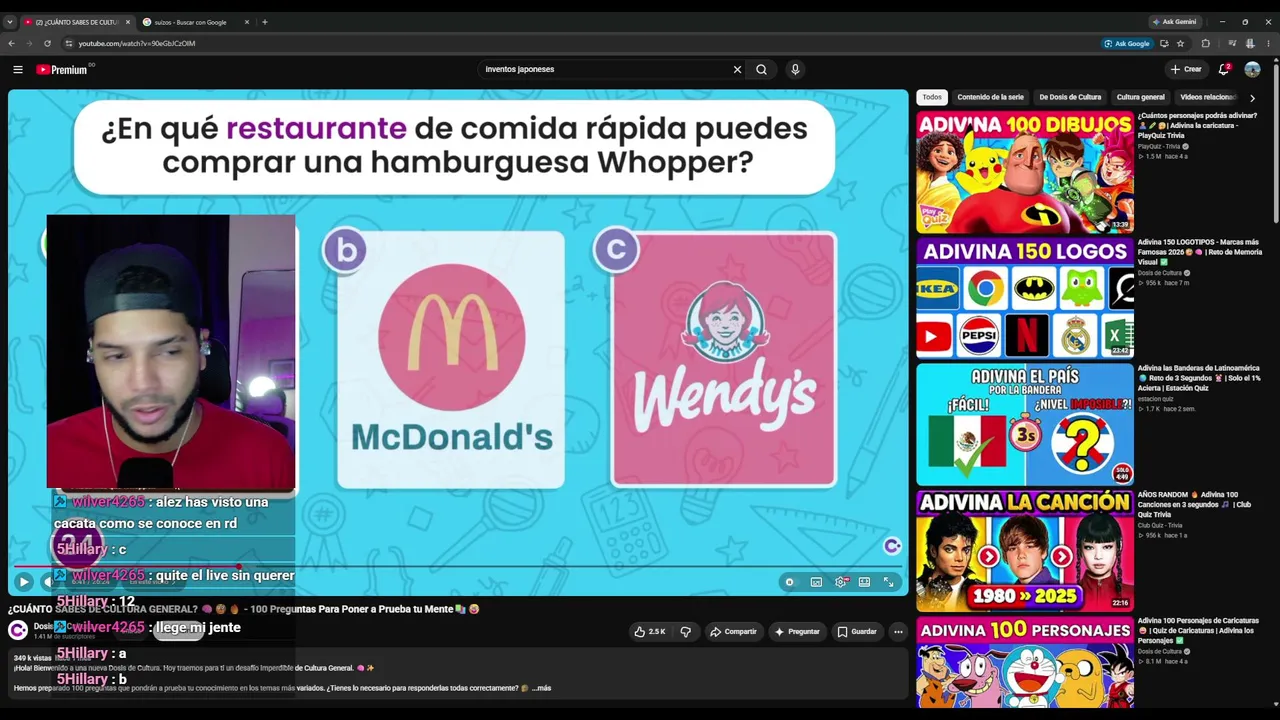Image resolution: width=1280 pixels, height=720 pixels.
Task: Click the Compartir share button
Action: 733,631
